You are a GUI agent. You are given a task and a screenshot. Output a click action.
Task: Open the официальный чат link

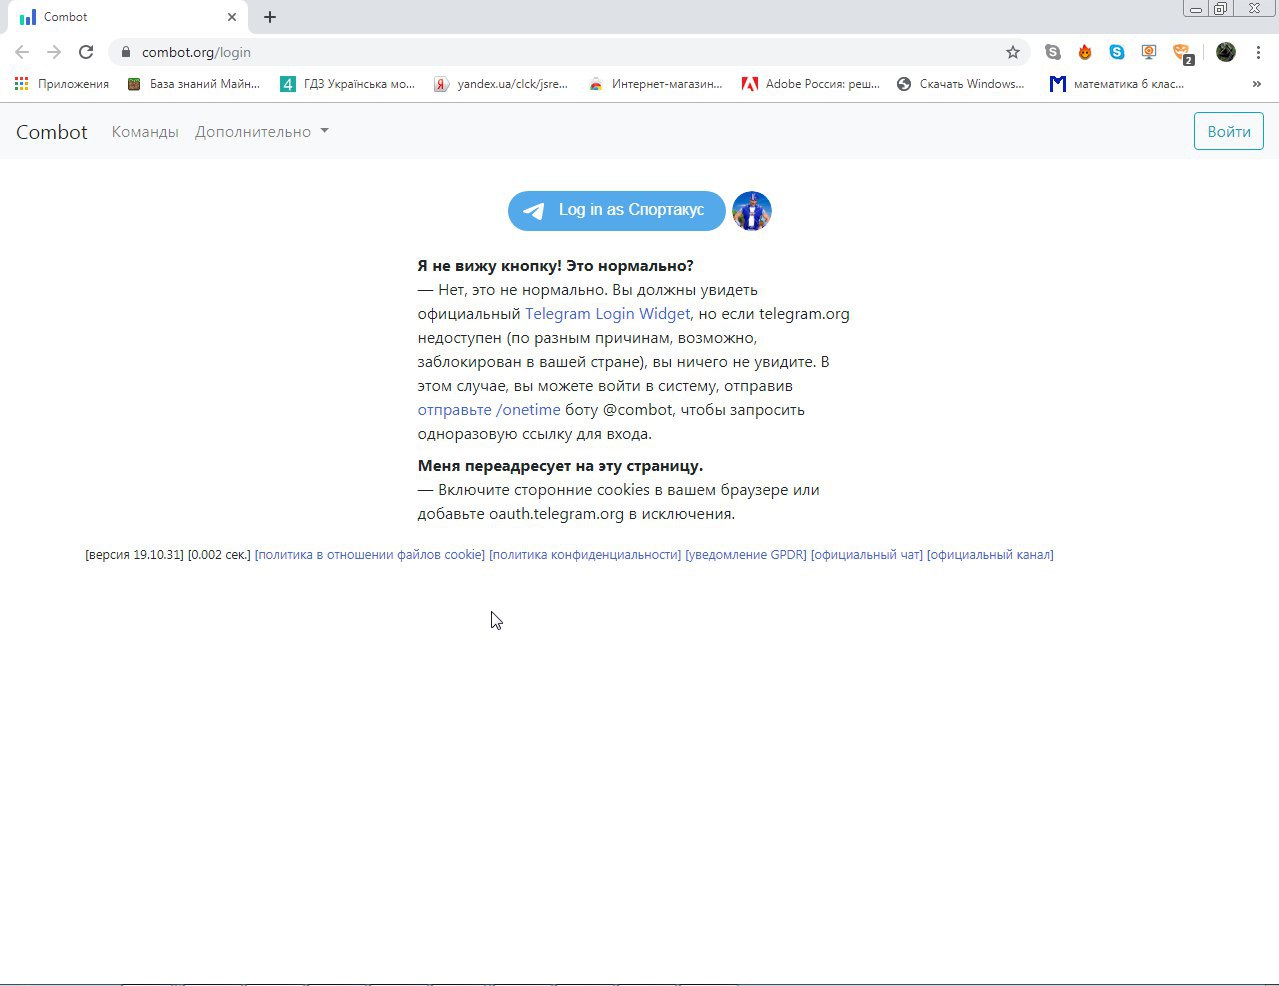coord(867,555)
